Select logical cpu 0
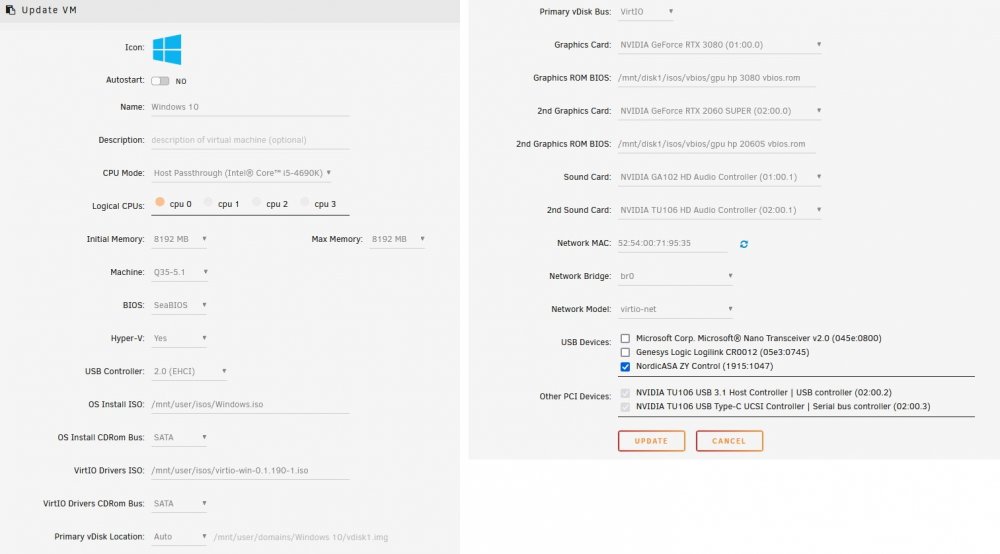This screenshot has height=554, width=1000. coord(160,202)
